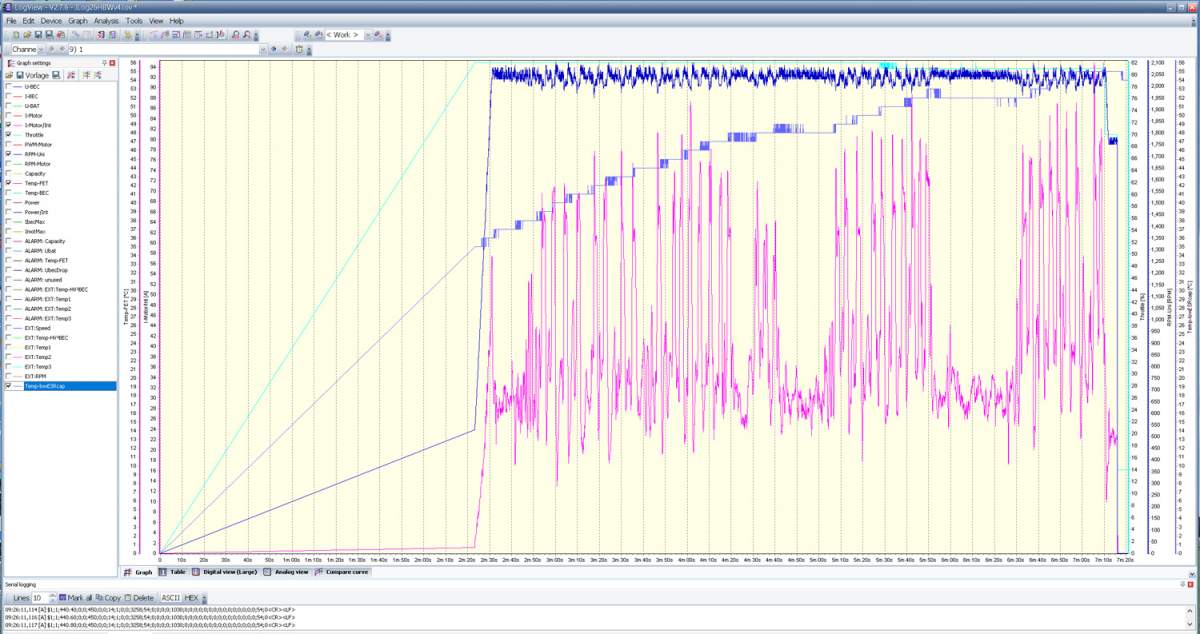Switch serial log to ASCII mode
Screen dimensions: 1200x634
pyautogui.click(x=171, y=597)
